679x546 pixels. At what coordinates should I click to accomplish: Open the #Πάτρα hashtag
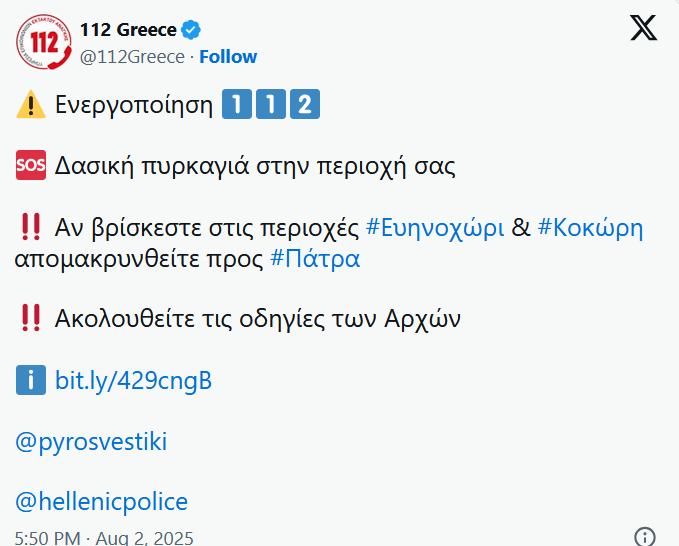click(315, 259)
